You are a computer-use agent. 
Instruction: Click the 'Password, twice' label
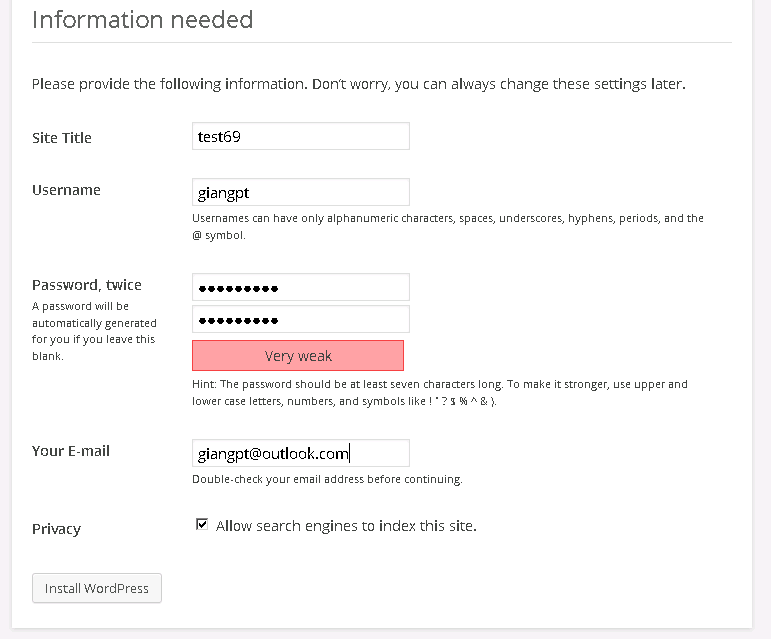(87, 285)
